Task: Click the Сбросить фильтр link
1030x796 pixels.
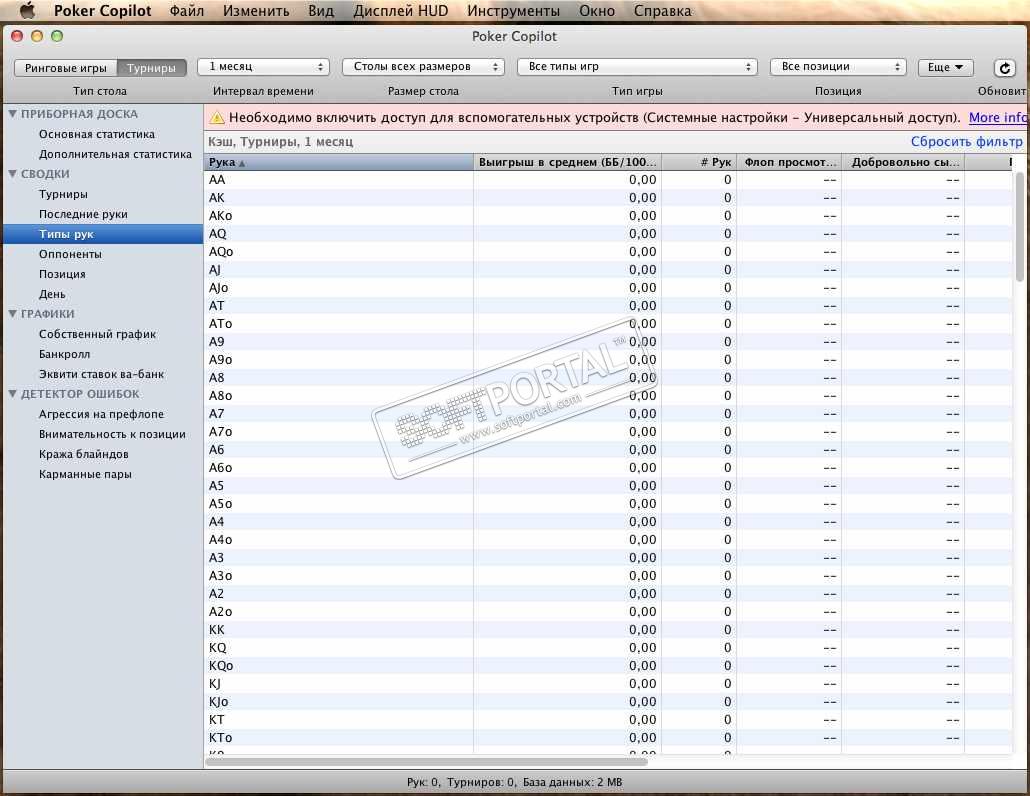Action: pyautogui.click(x=966, y=141)
